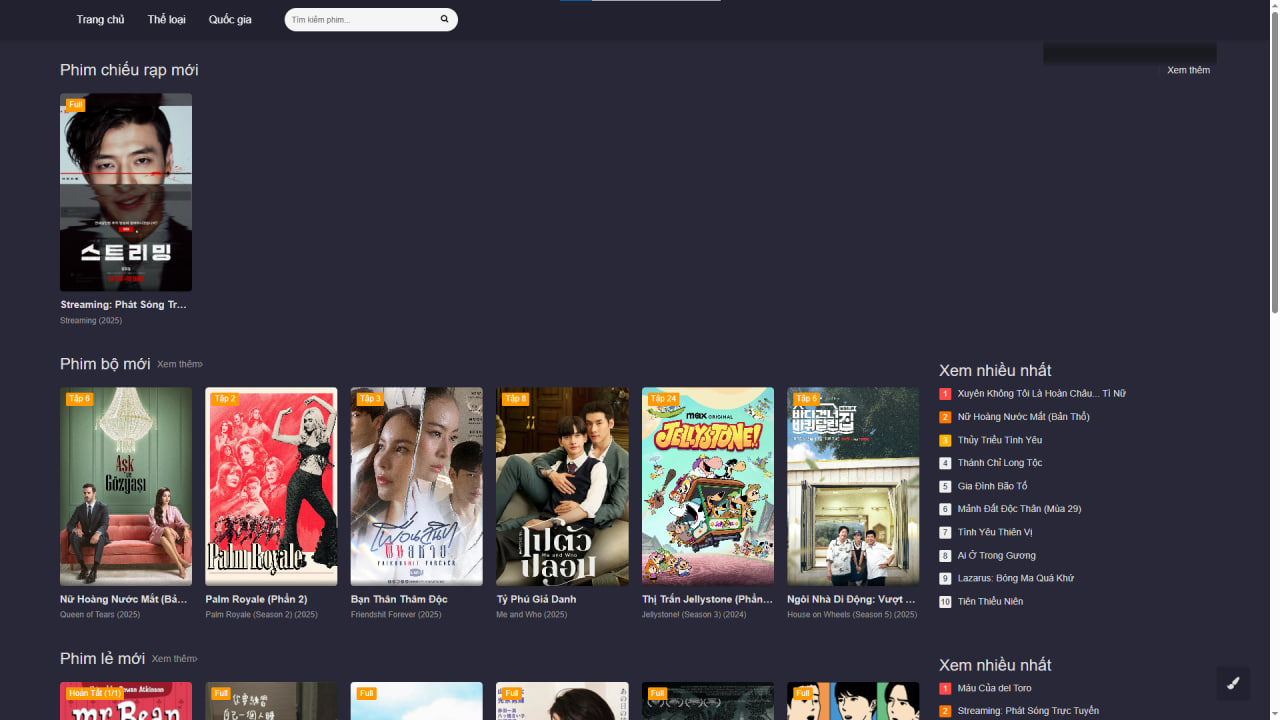The height and width of the screenshot is (720, 1280).
Task: Open the Thể loại genre menu
Action: click(166, 20)
